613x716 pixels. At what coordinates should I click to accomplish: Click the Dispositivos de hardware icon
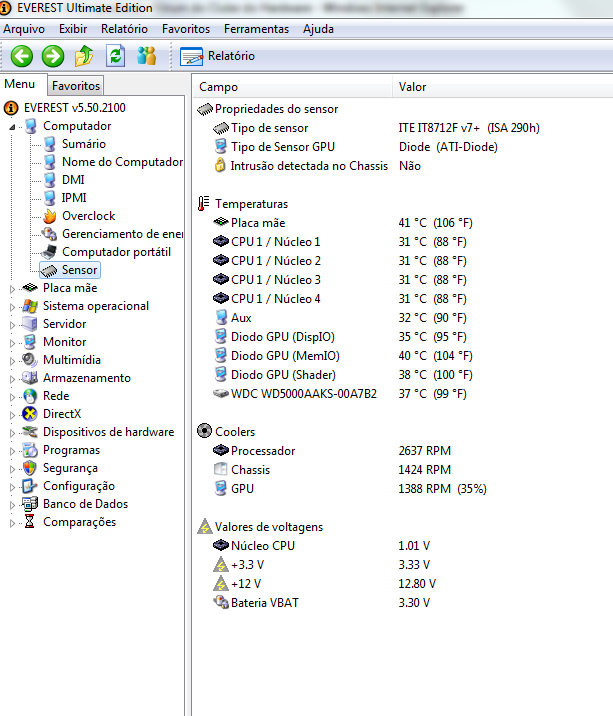[30, 432]
